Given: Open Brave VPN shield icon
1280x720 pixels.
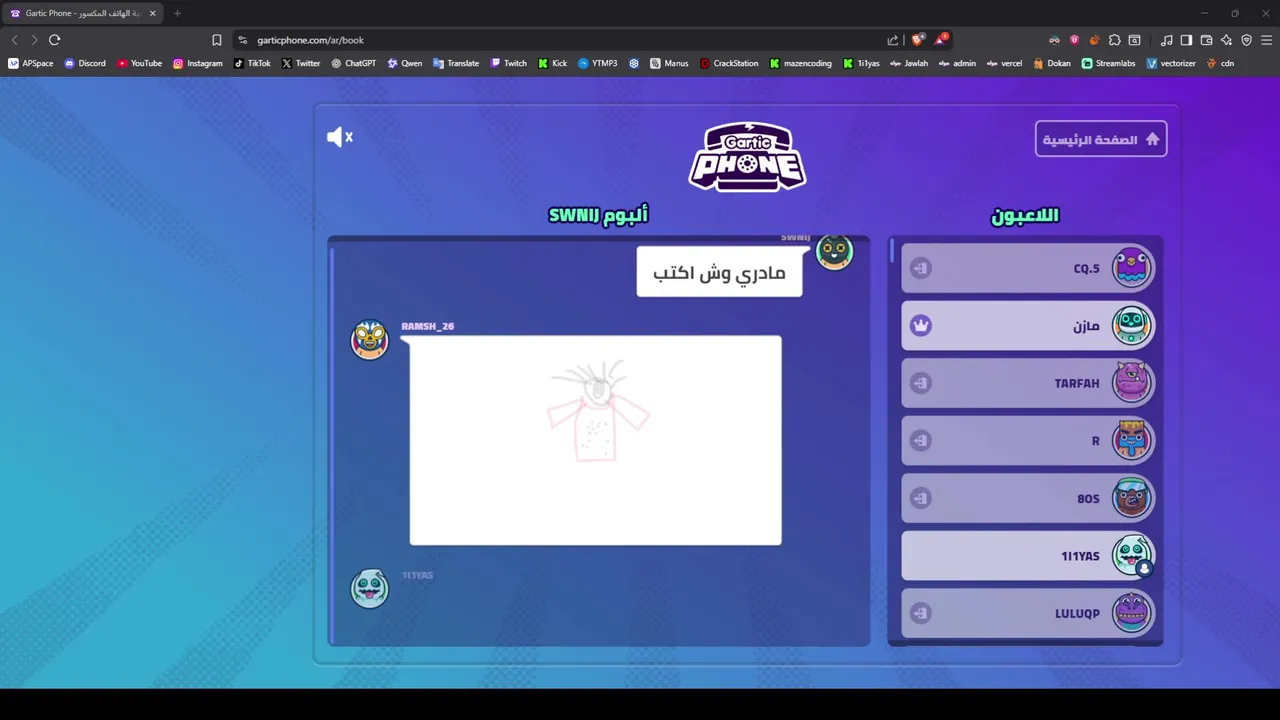Looking at the screenshot, I should tap(1246, 40).
